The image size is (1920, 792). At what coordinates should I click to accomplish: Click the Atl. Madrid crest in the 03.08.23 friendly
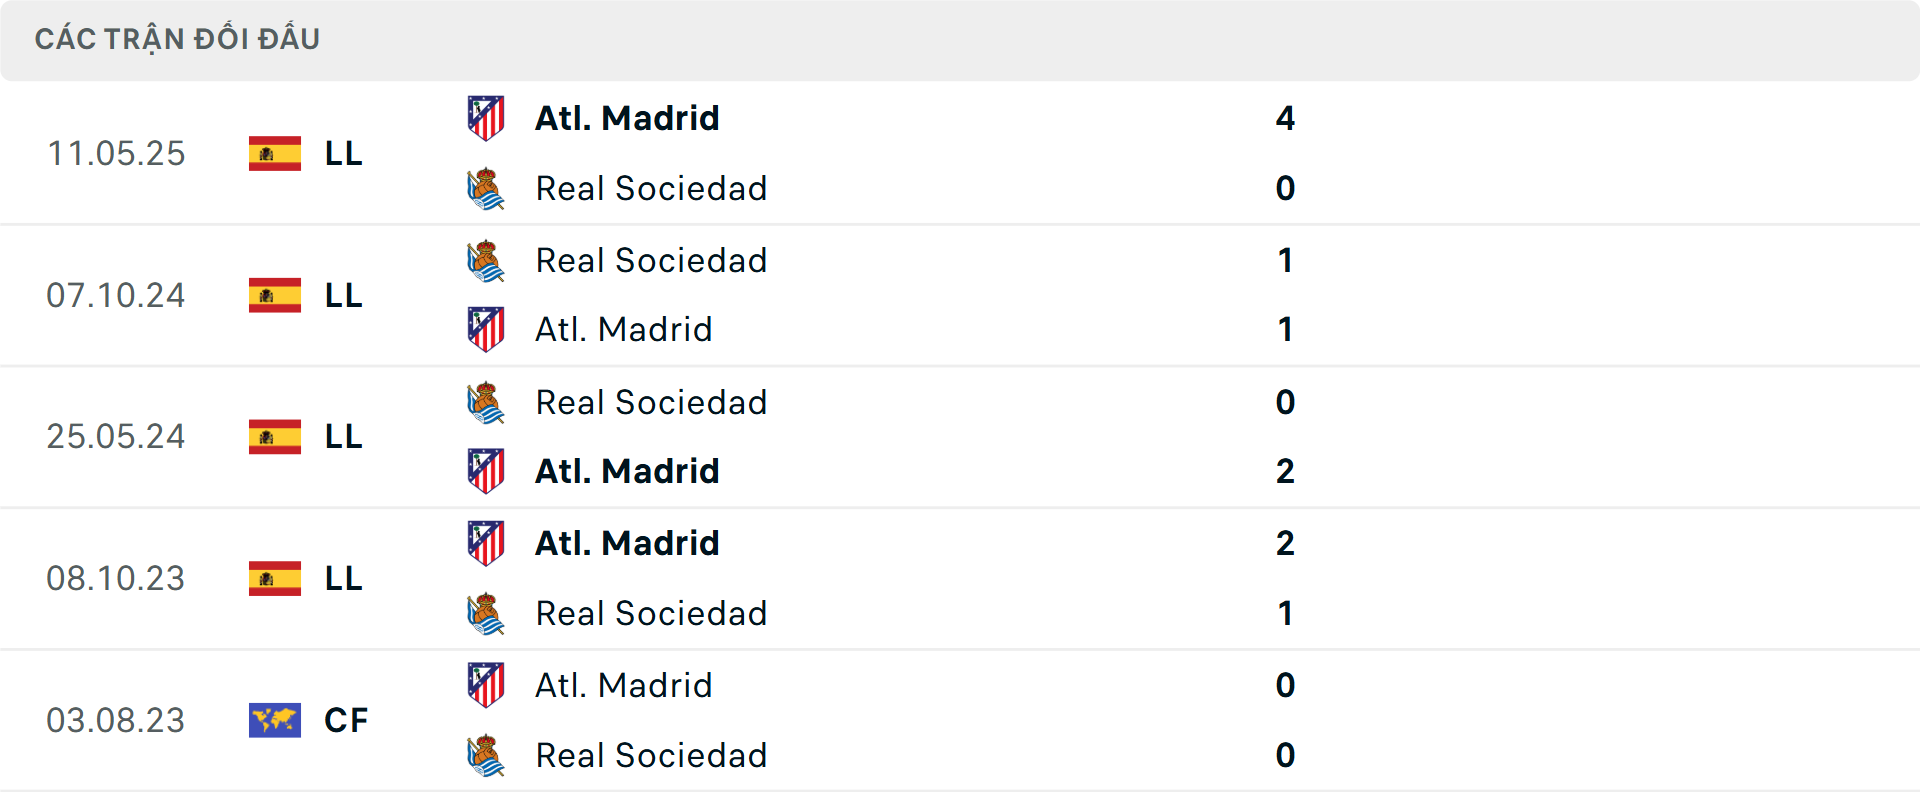[x=487, y=685]
